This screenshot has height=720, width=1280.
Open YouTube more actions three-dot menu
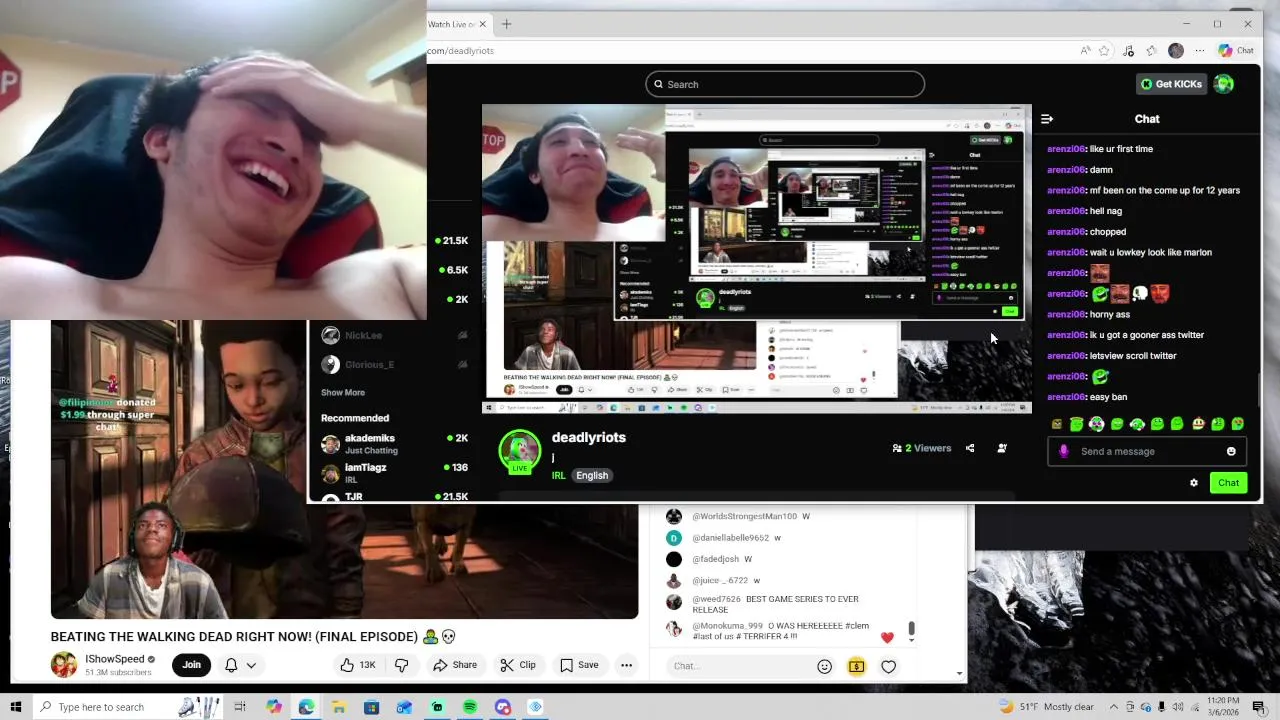point(626,665)
